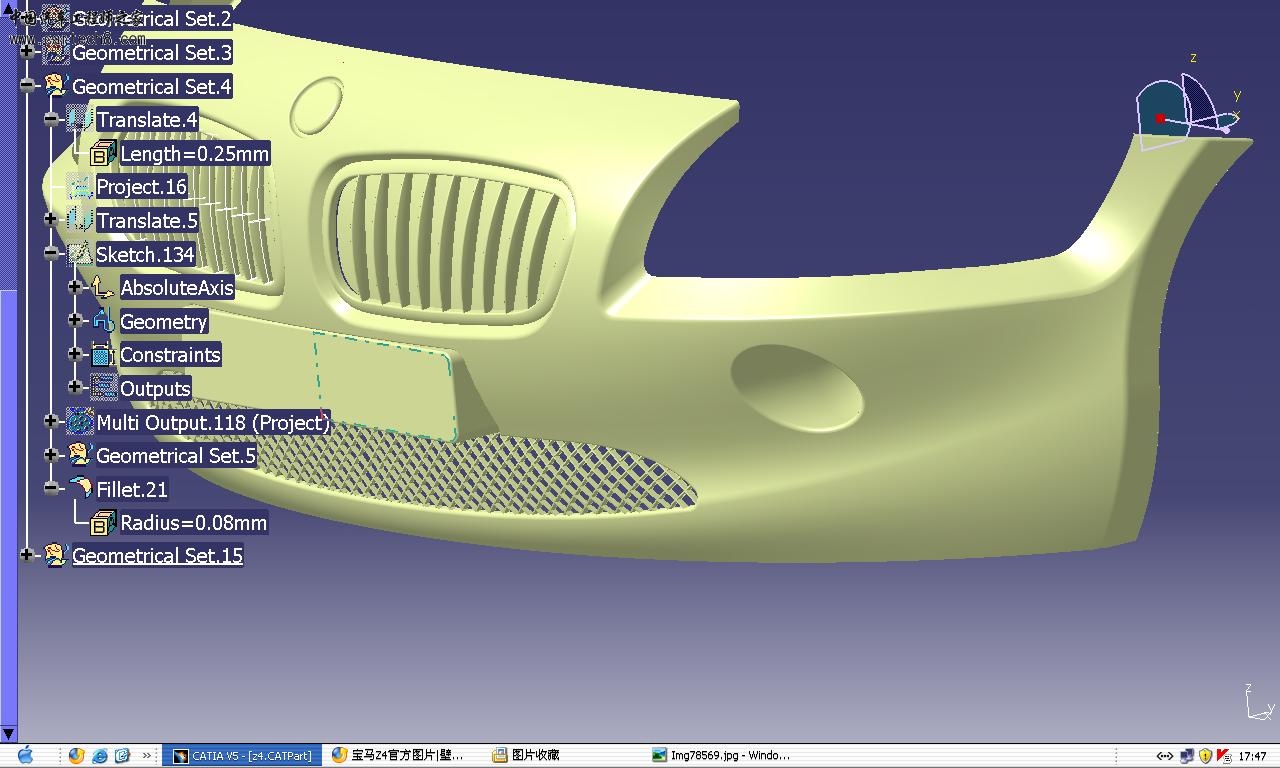The height and width of the screenshot is (768, 1280).
Task: Click the left scrollbar down arrow
Action: (8, 735)
